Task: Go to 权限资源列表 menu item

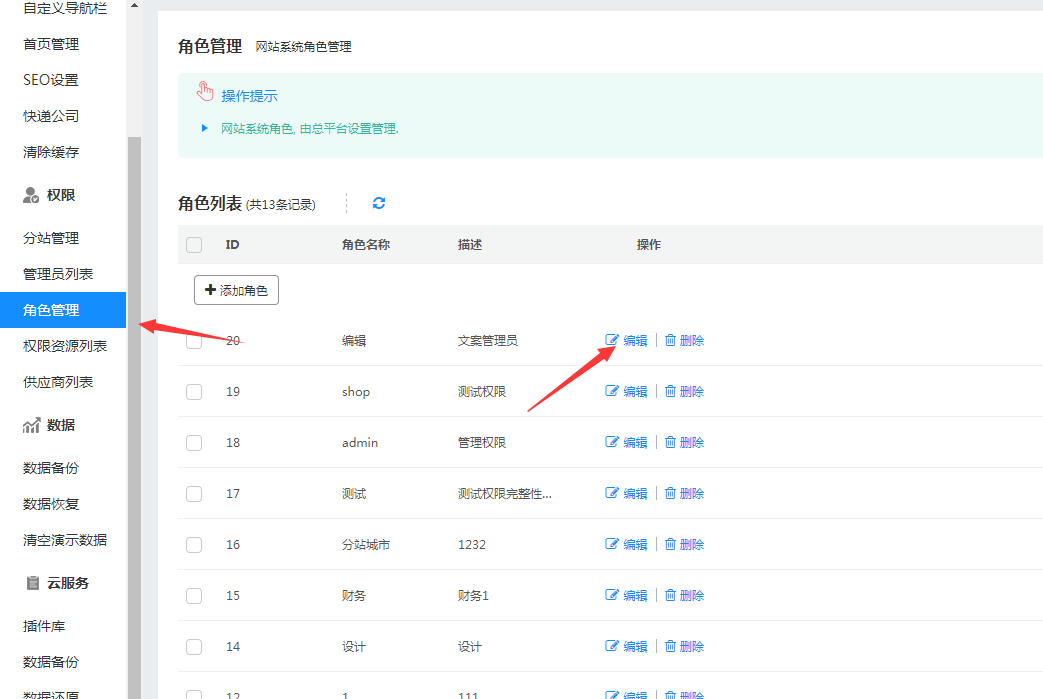Action: (x=65, y=346)
